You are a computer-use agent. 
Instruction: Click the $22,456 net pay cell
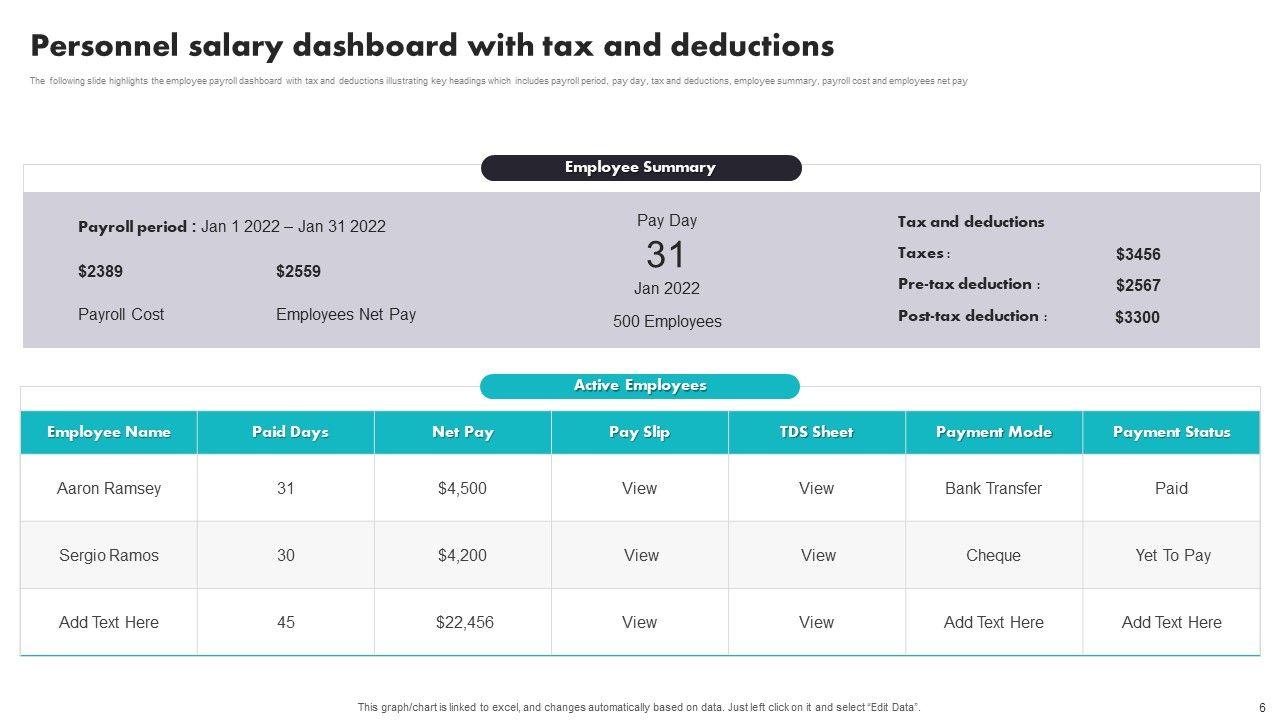tap(465, 623)
